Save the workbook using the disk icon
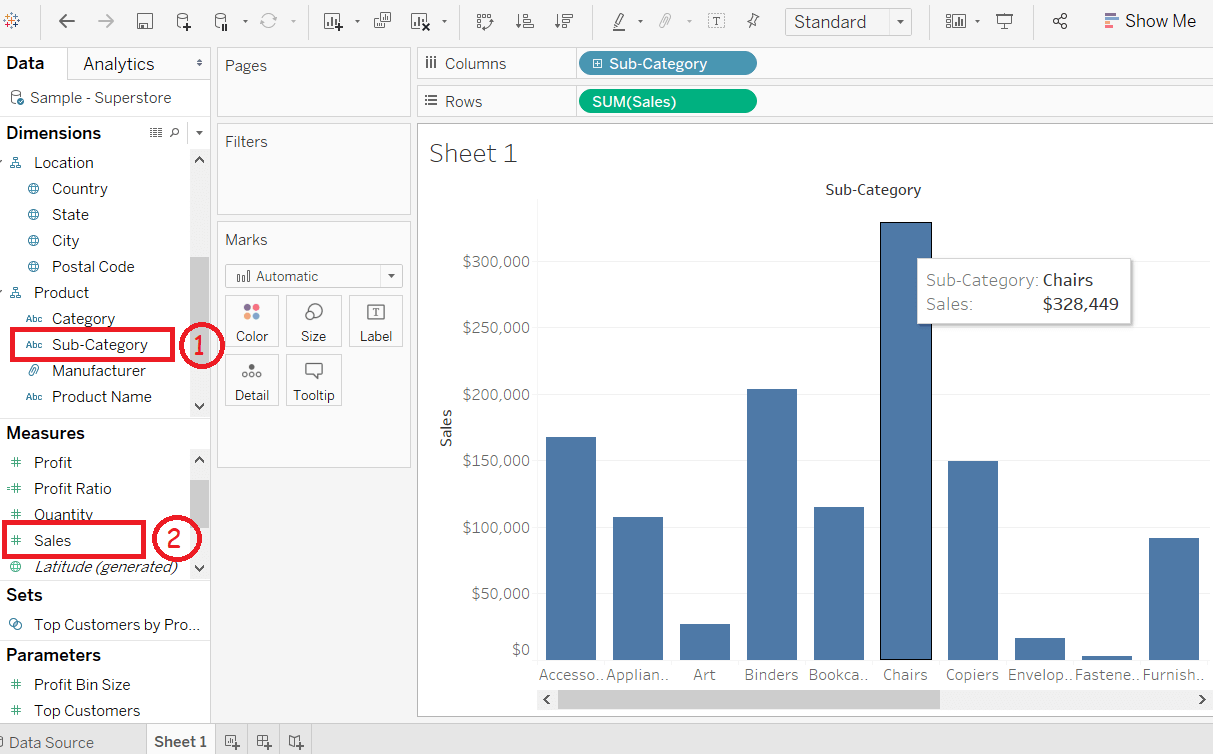This screenshot has width=1213, height=754. pos(145,21)
